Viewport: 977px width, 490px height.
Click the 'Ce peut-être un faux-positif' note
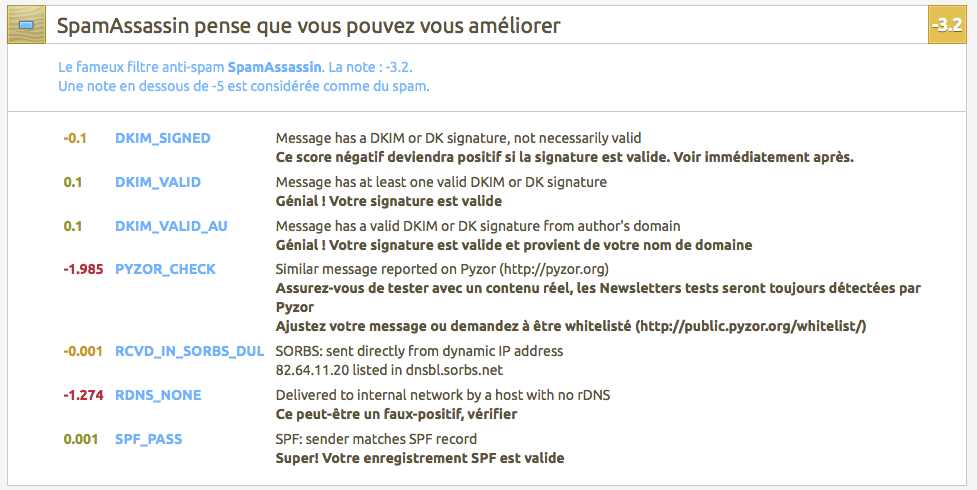click(396, 414)
